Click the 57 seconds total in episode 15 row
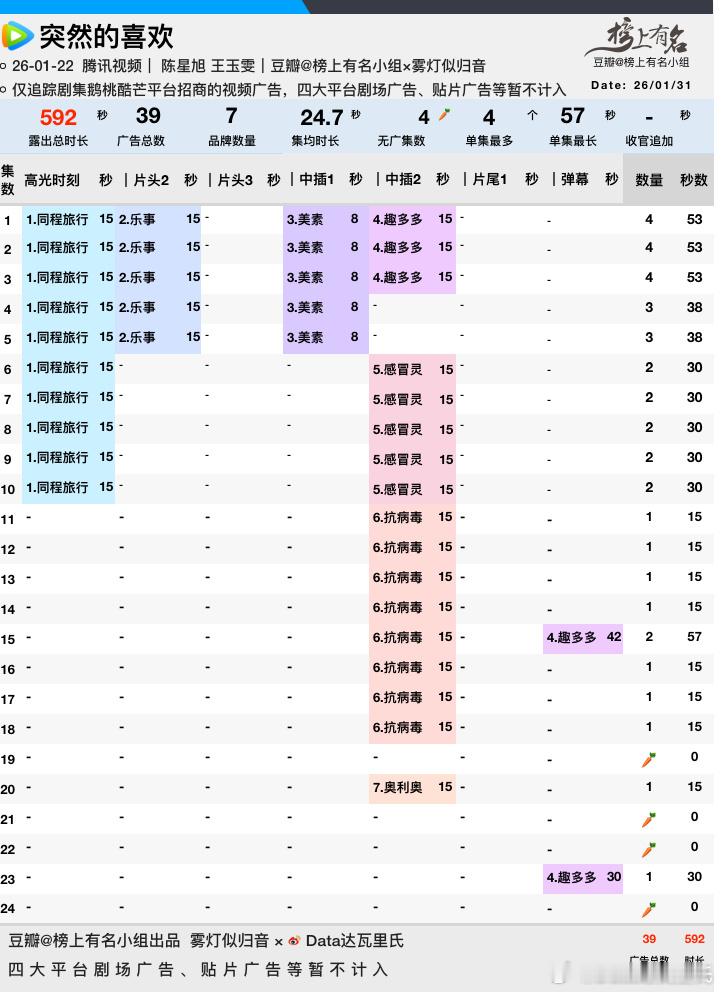The height and width of the screenshot is (992, 721). (x=694, y=637)
